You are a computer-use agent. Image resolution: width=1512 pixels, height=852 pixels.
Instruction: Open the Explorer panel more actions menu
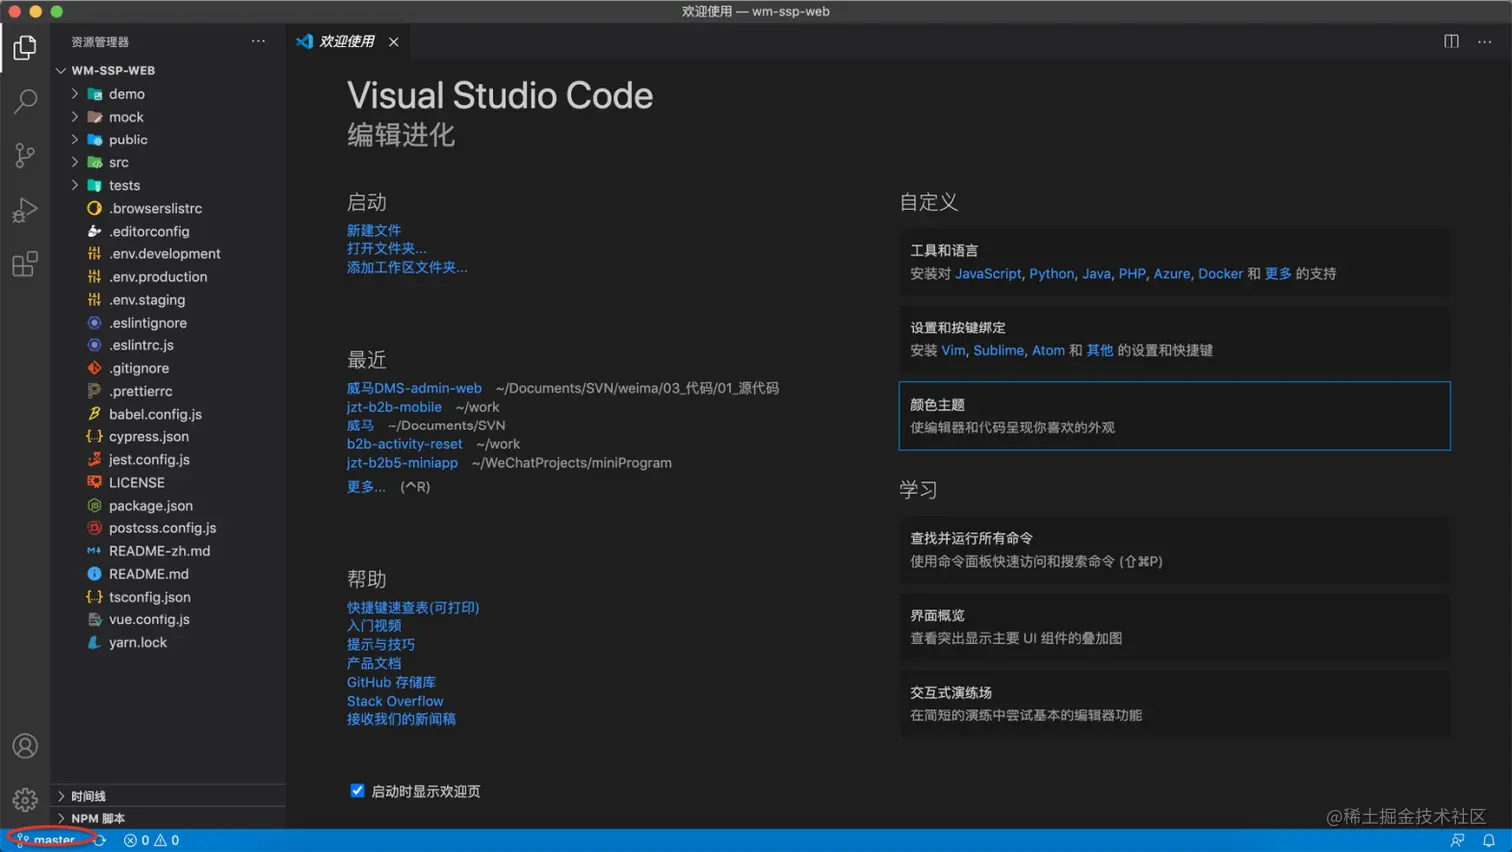pos(259,41)
